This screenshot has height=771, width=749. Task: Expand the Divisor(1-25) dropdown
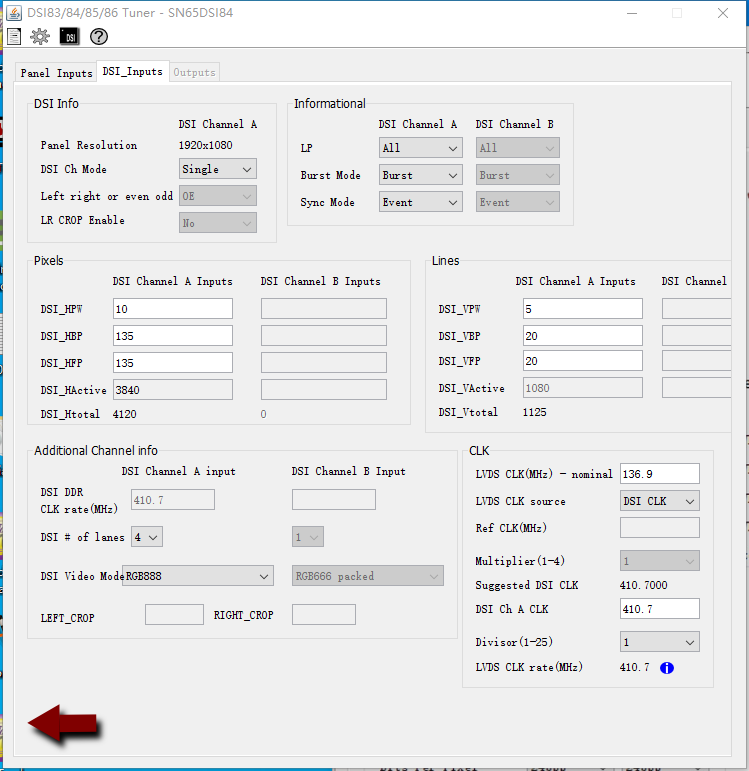pyautogui.click(x=659, y=642)
